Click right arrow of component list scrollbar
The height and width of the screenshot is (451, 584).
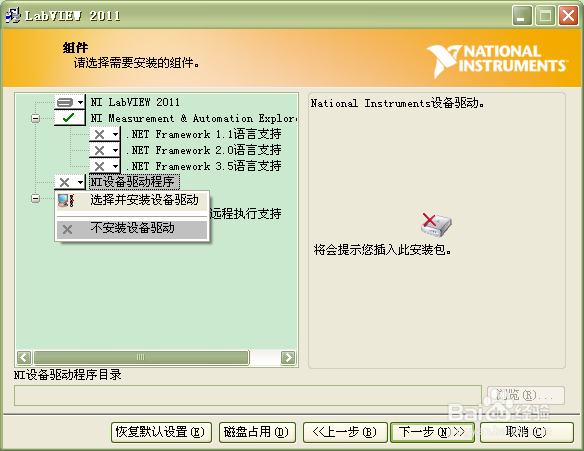pyautogui.click(x=288, y=358)
